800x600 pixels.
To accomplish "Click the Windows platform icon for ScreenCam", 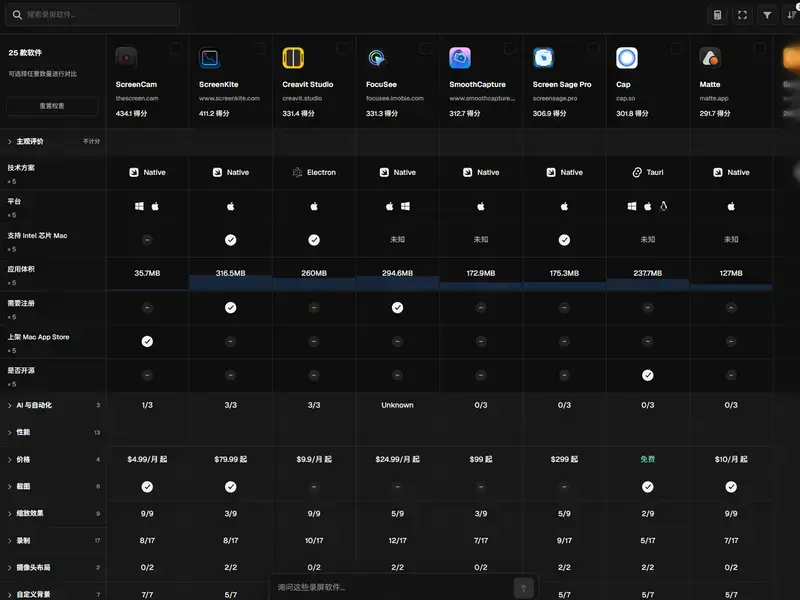I will pos(139,206).
